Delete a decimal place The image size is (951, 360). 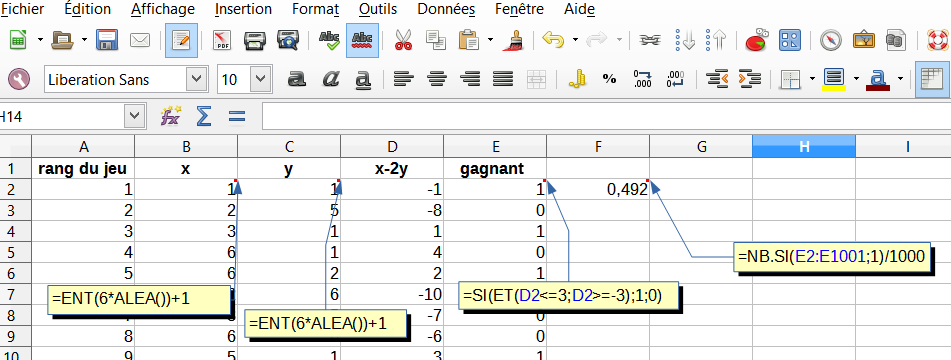coord(675,79)
